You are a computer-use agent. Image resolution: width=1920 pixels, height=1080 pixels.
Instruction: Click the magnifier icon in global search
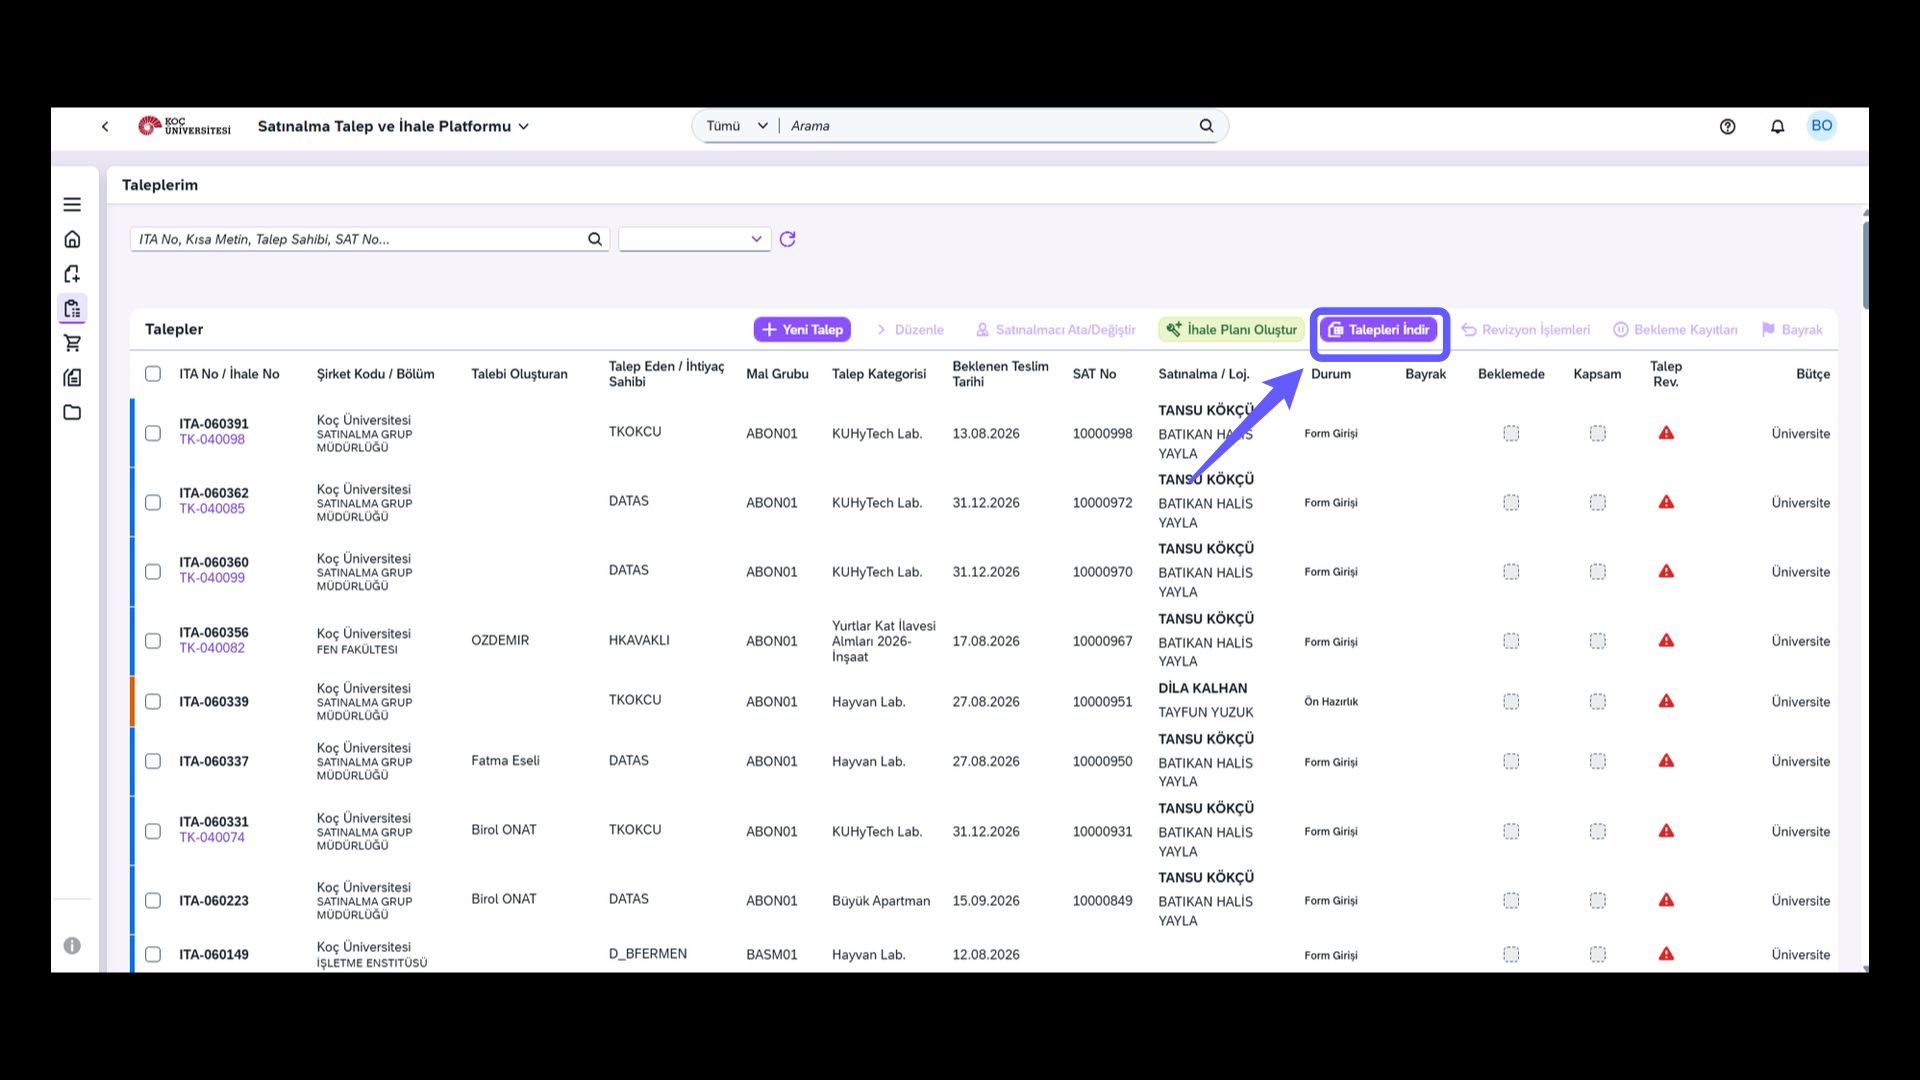[1206, 126]
